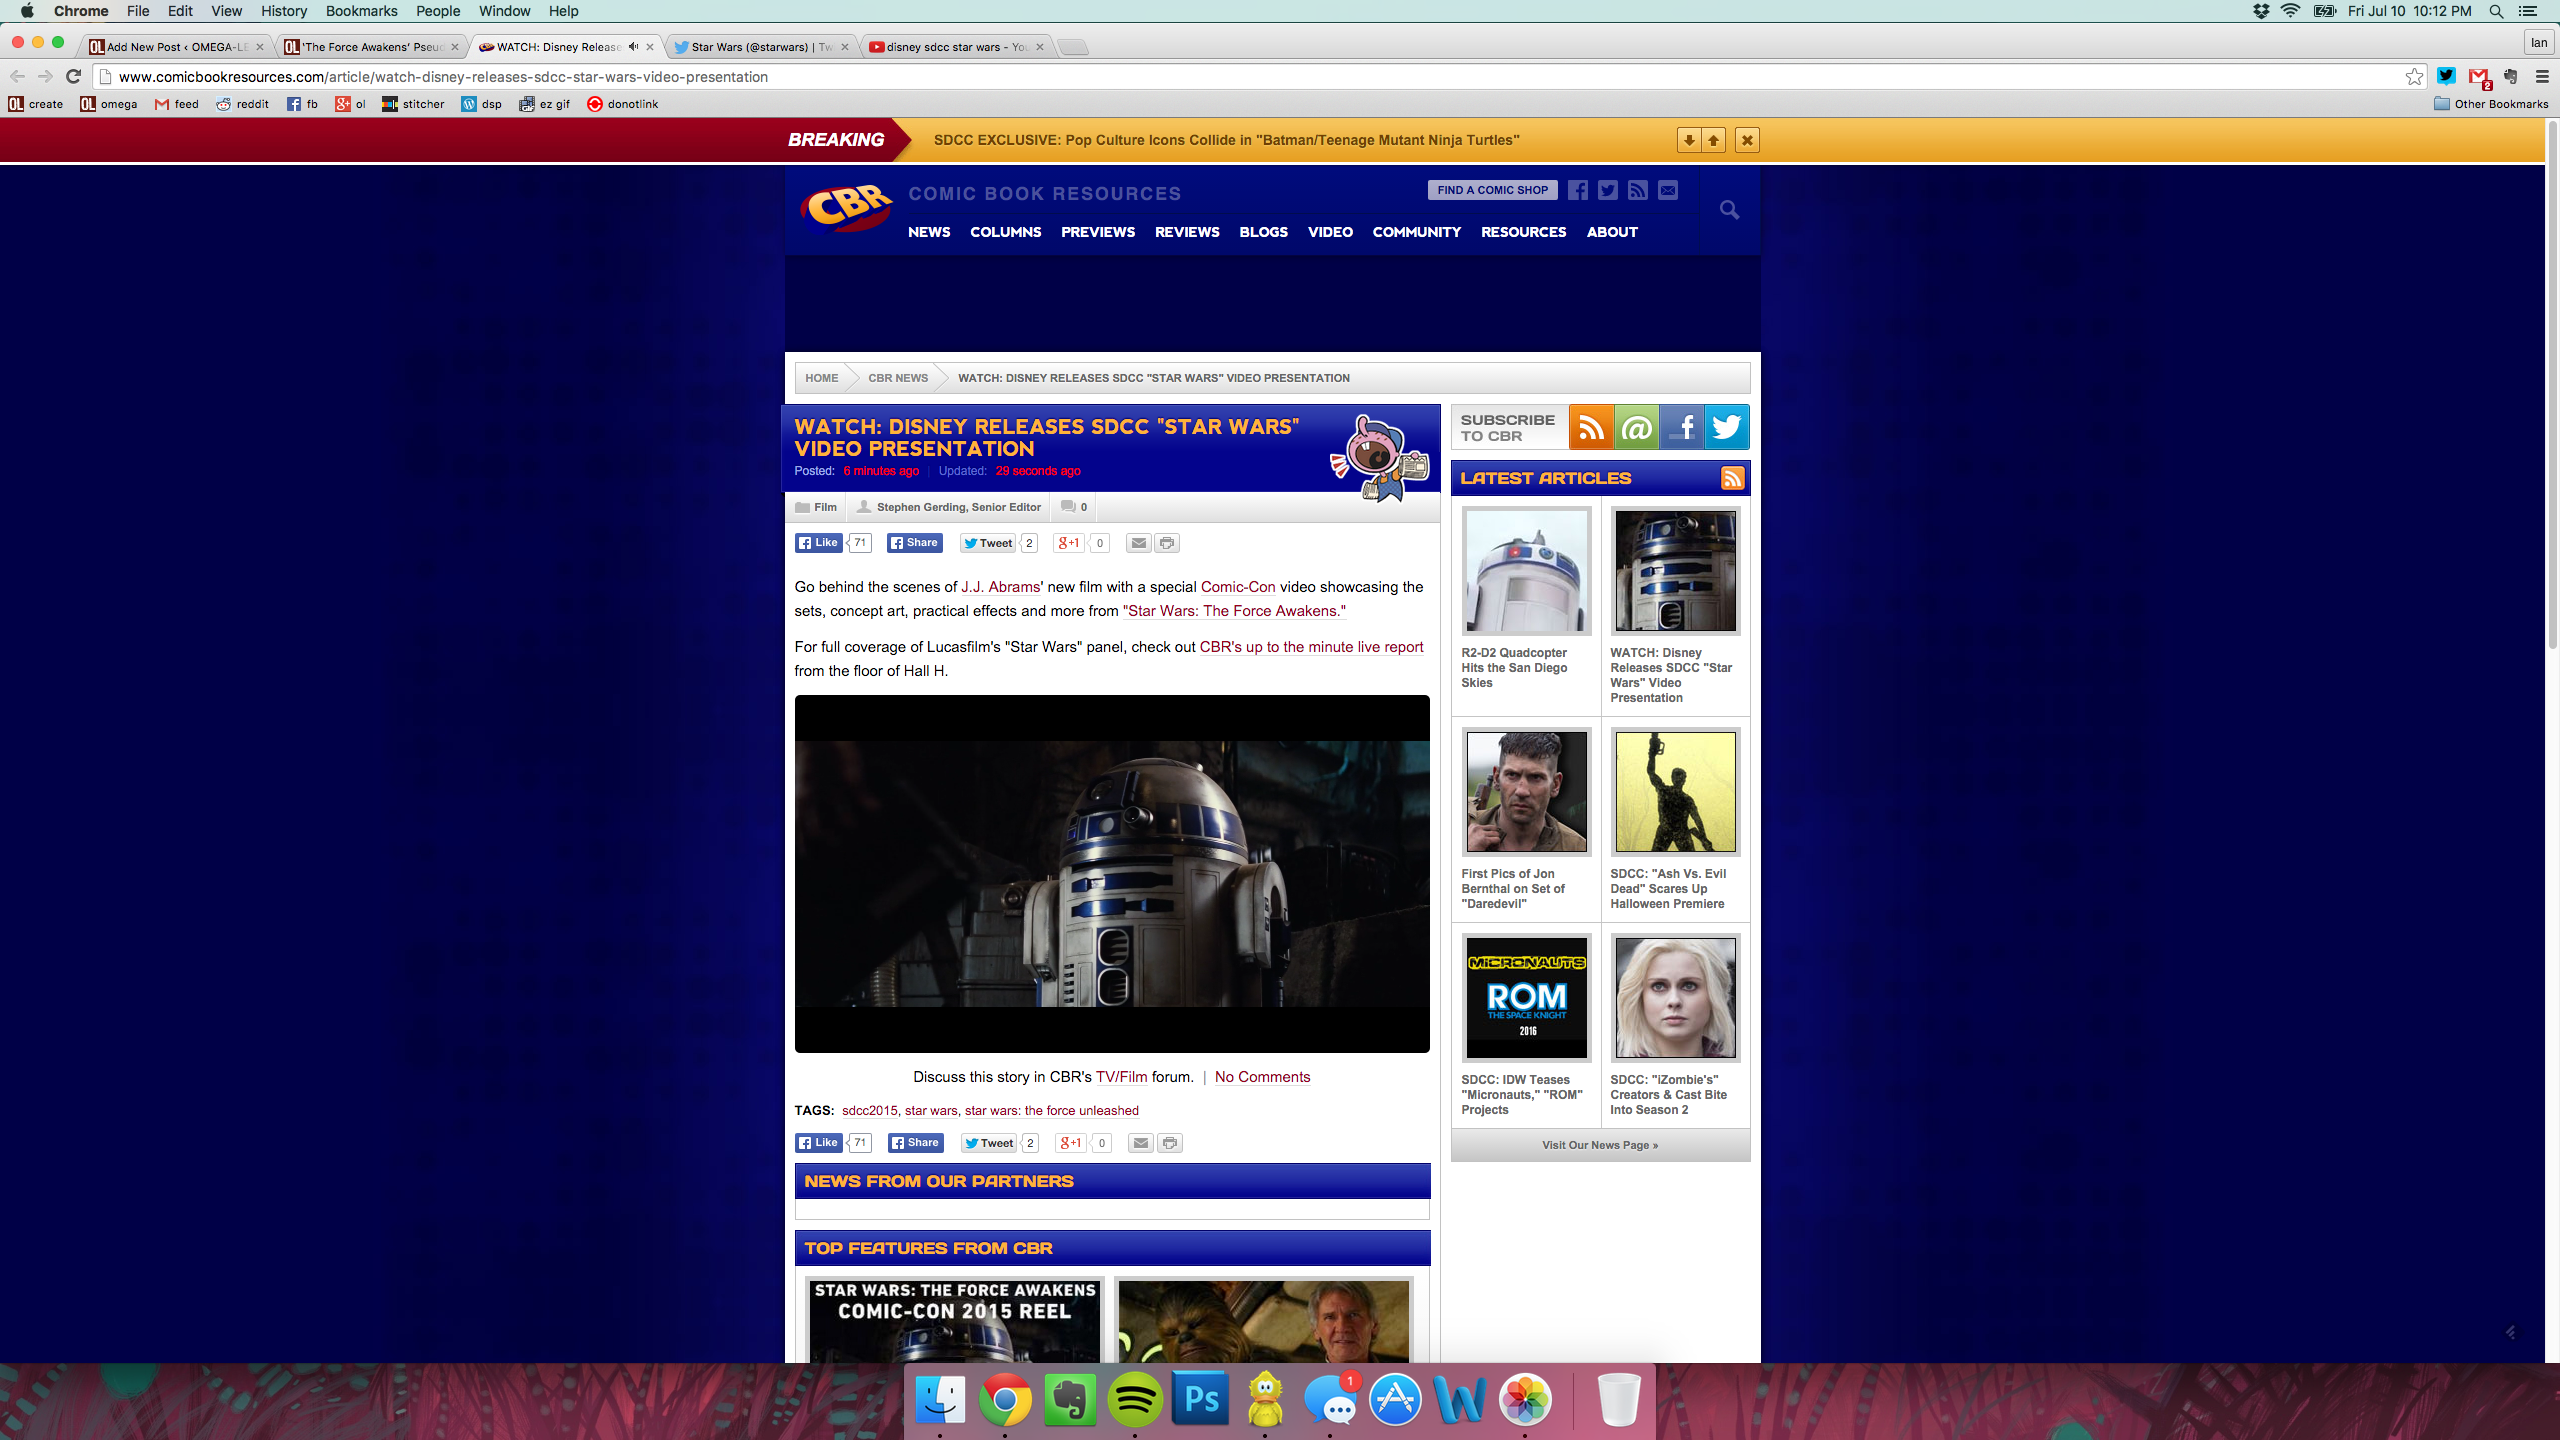
Task: Click the header Facebook icon
Action: pos(1578,190)
